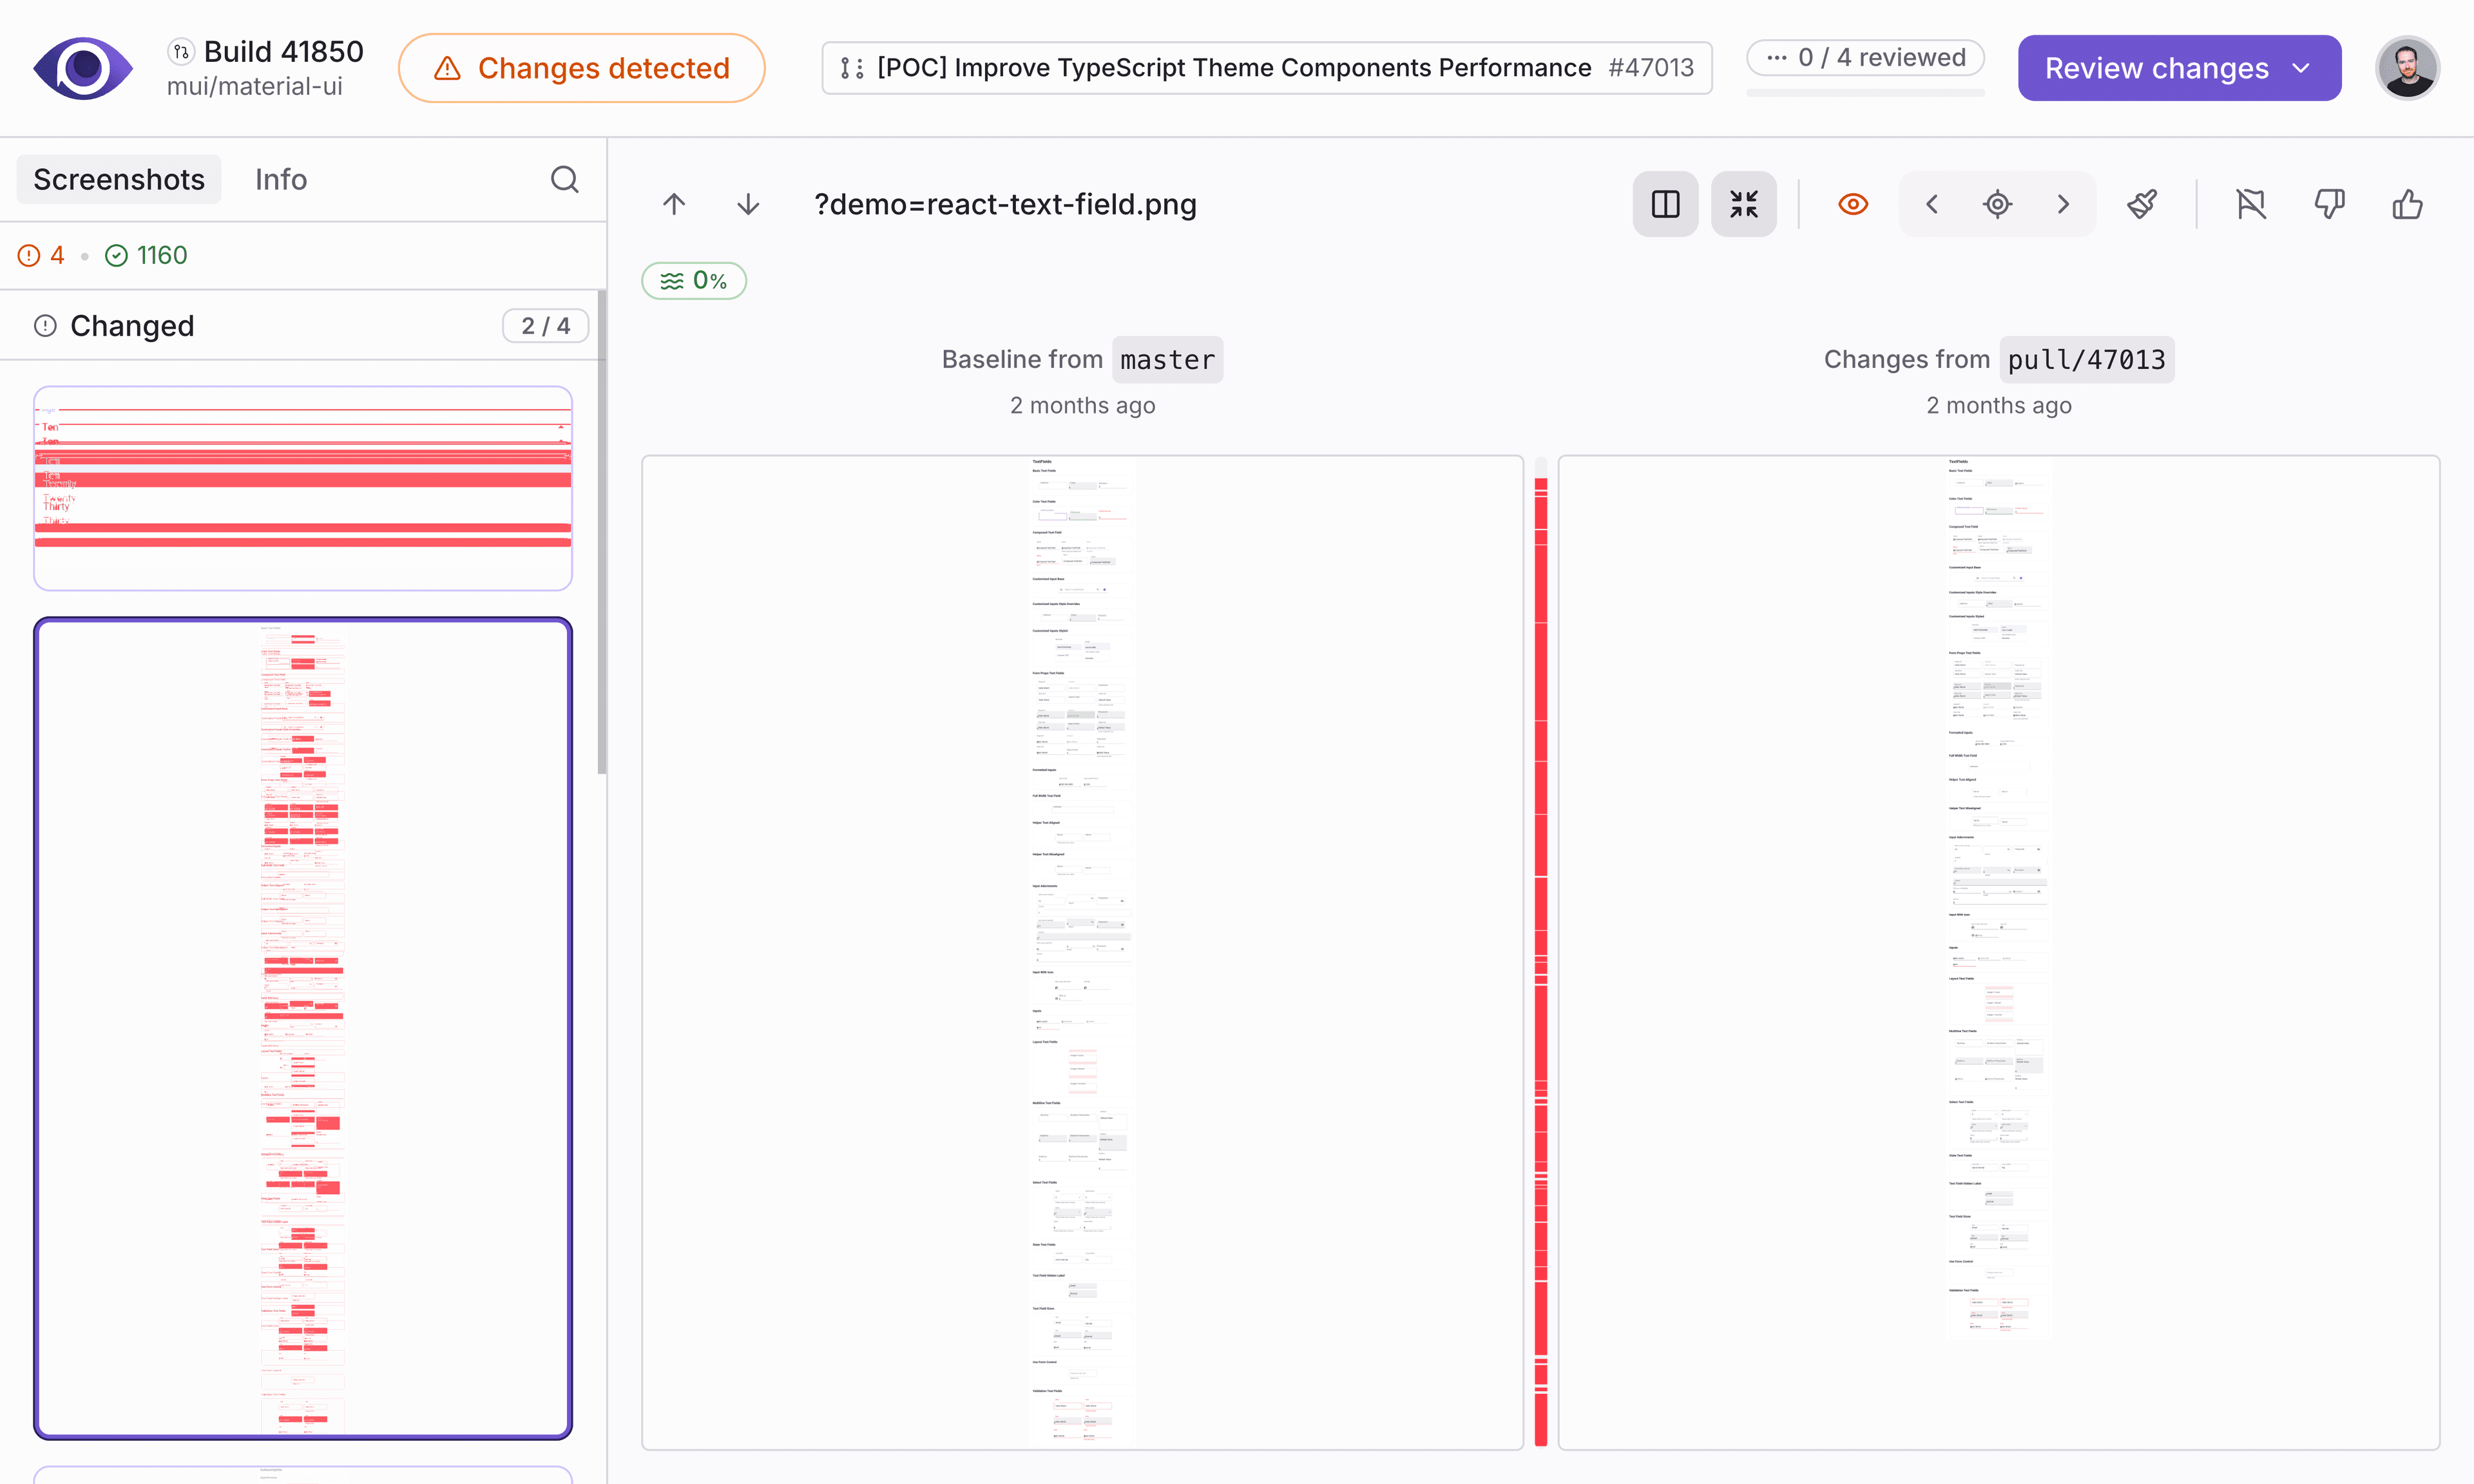Toggle the 0% diff threshold badge
The image size is (2474, 1484).
point(693,281)
